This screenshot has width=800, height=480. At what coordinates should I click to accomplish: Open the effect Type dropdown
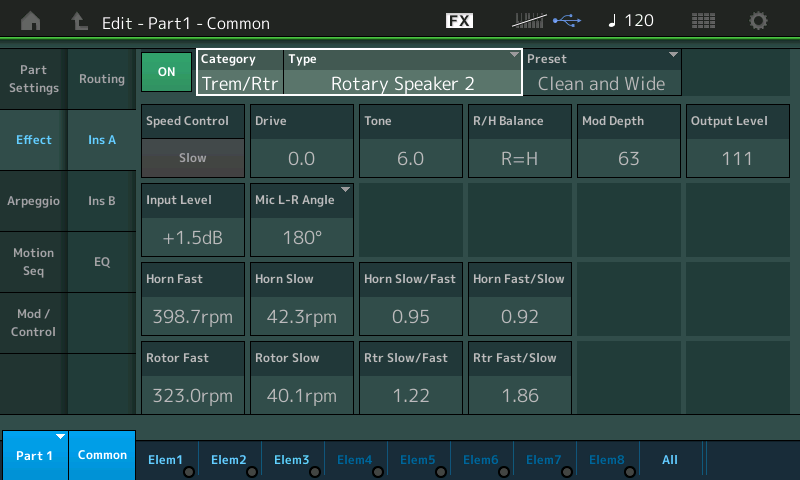pyautogui.click(x=403, y=72)
